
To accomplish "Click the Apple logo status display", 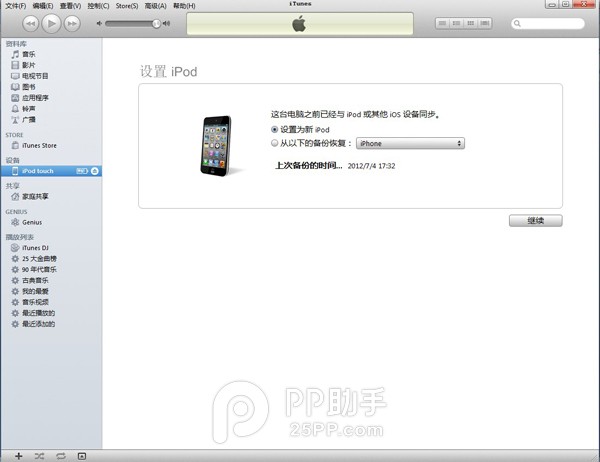I will pyautogui.click(x=300, y=24).
